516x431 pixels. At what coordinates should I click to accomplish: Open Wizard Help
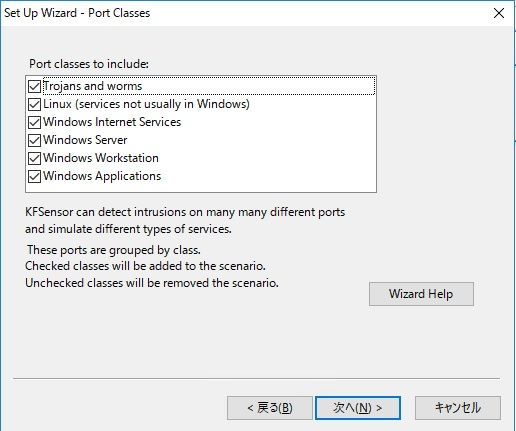pyautogui.click(x=421, y=294)
